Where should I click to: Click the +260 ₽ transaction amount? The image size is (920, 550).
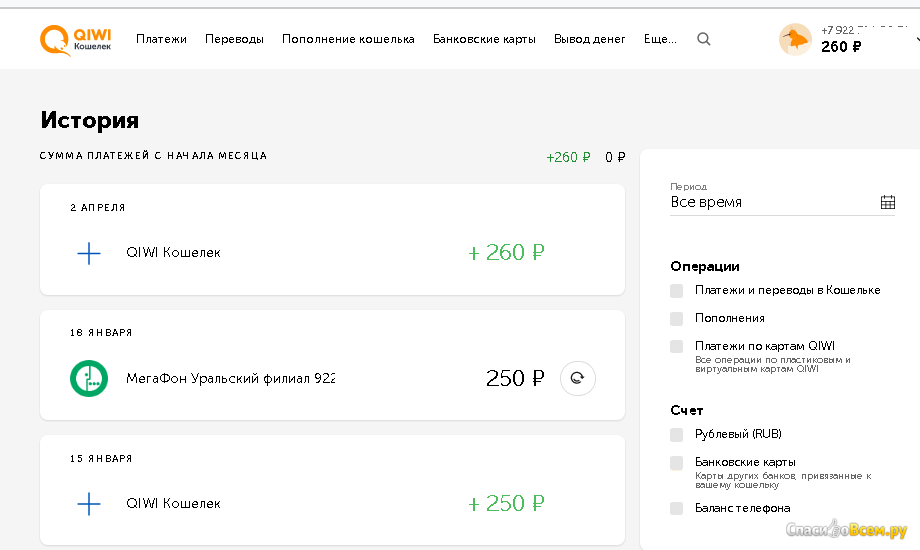[506, 252]
